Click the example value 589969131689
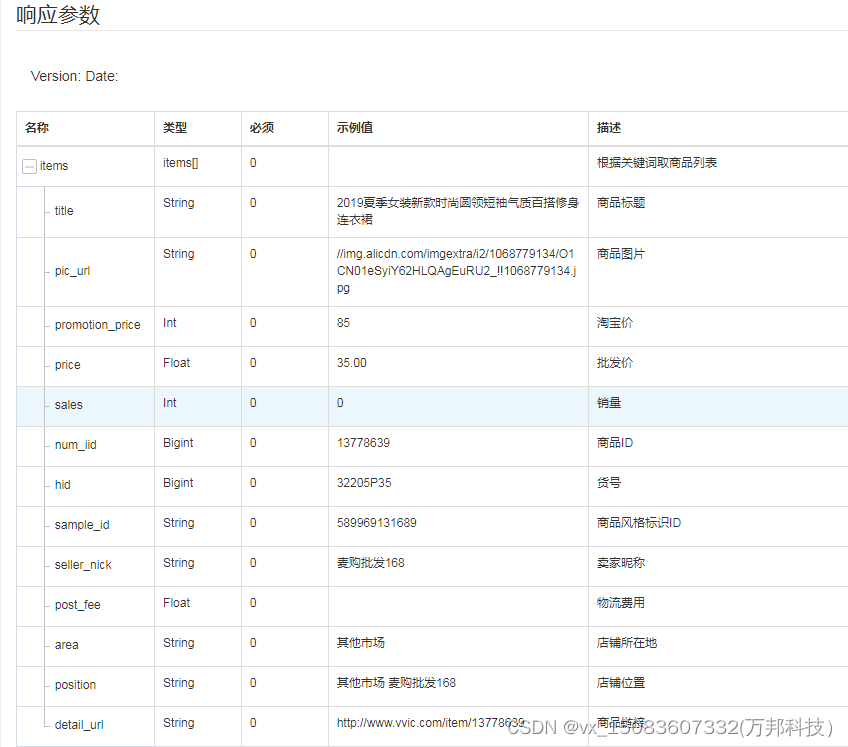 click(376, 523)
